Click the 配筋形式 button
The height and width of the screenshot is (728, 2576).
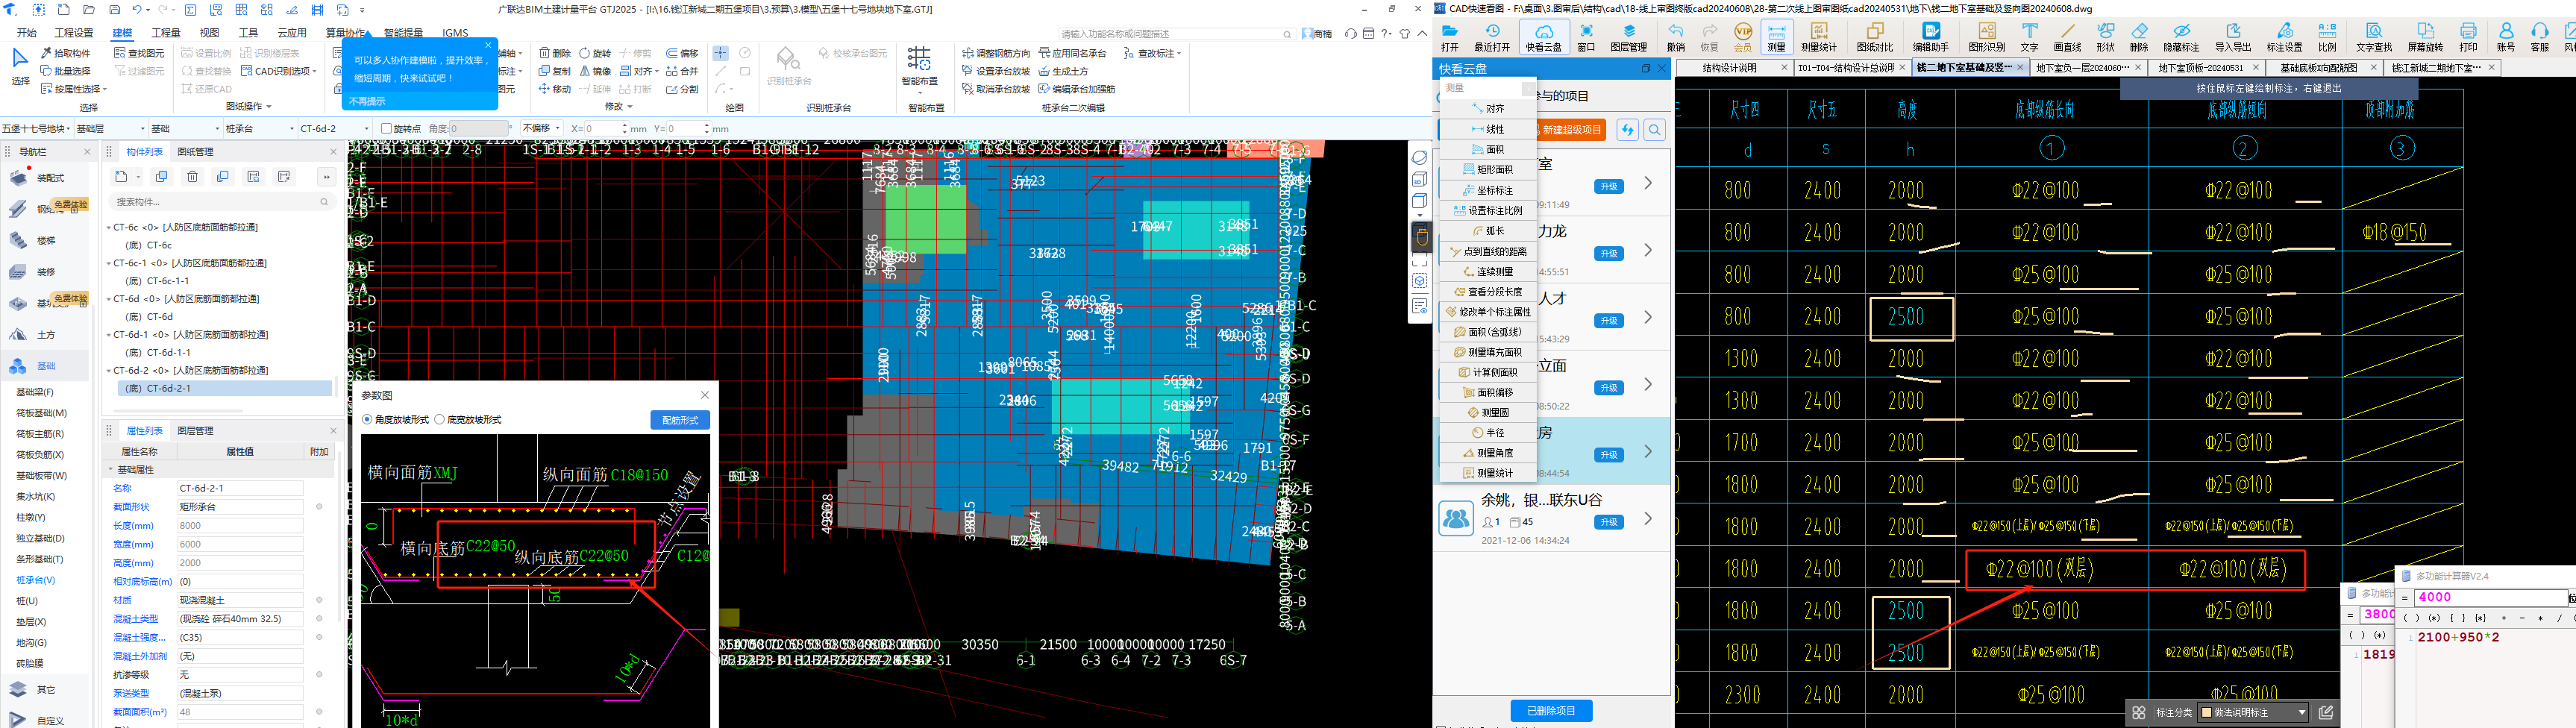[680, 420]
